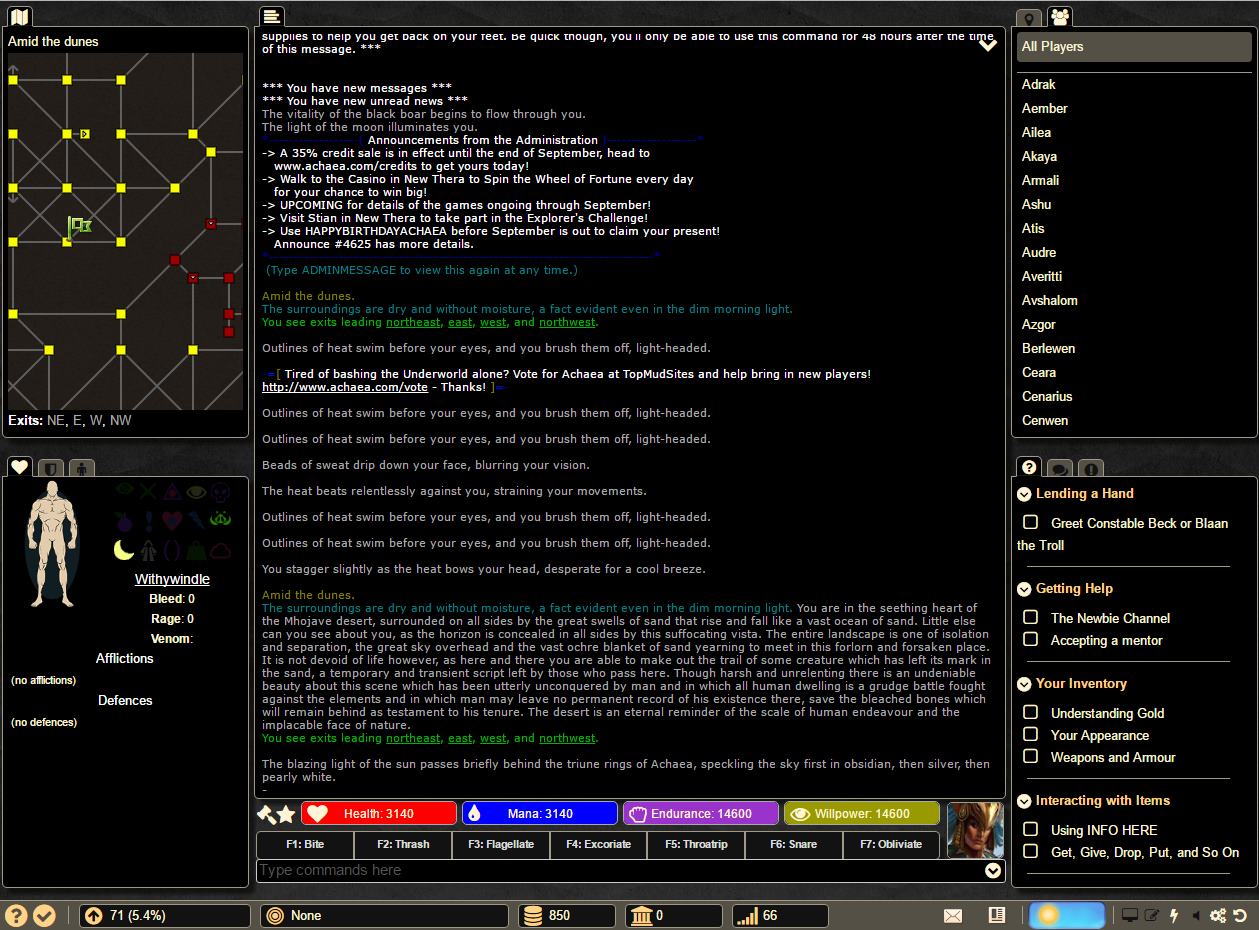Click the gold coins stack icon
This screenshot has height=930, width=1259.
click(534, 915)
